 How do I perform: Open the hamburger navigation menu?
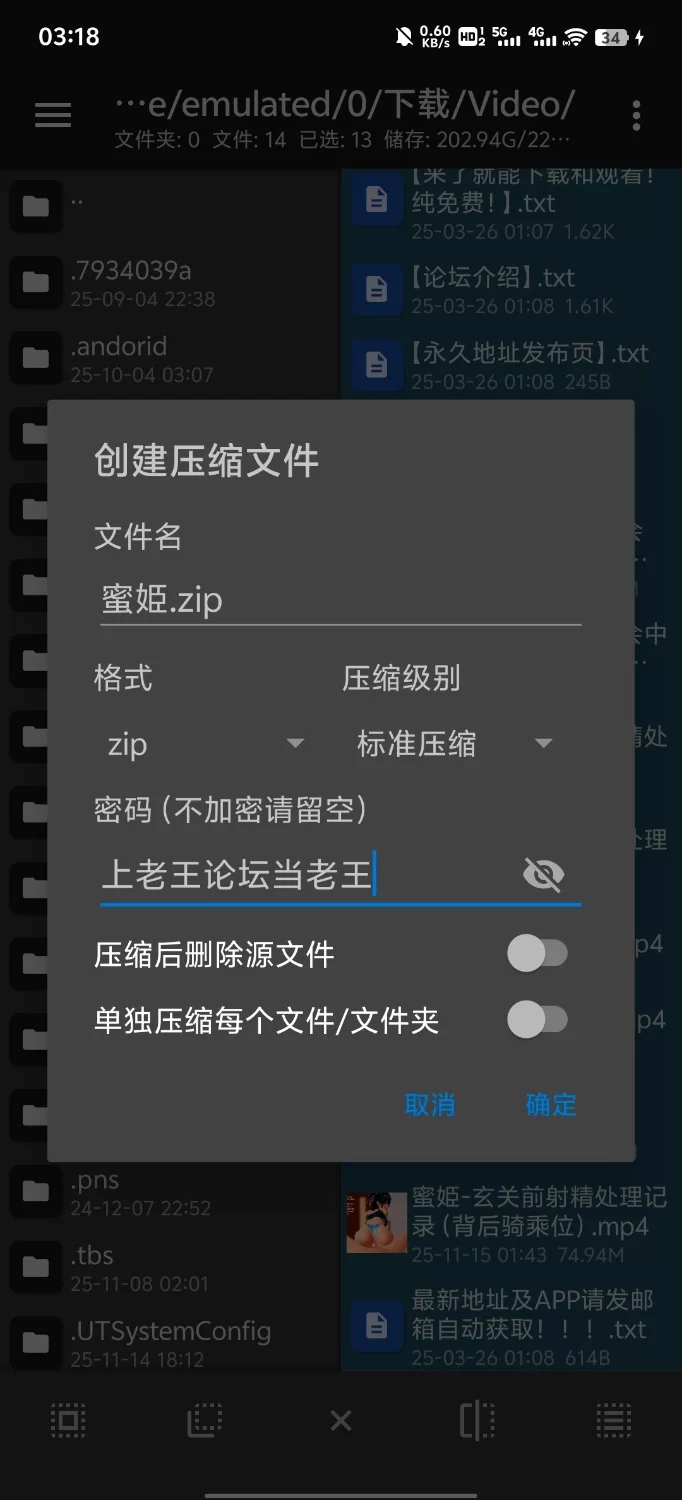(x=53, y=115)
